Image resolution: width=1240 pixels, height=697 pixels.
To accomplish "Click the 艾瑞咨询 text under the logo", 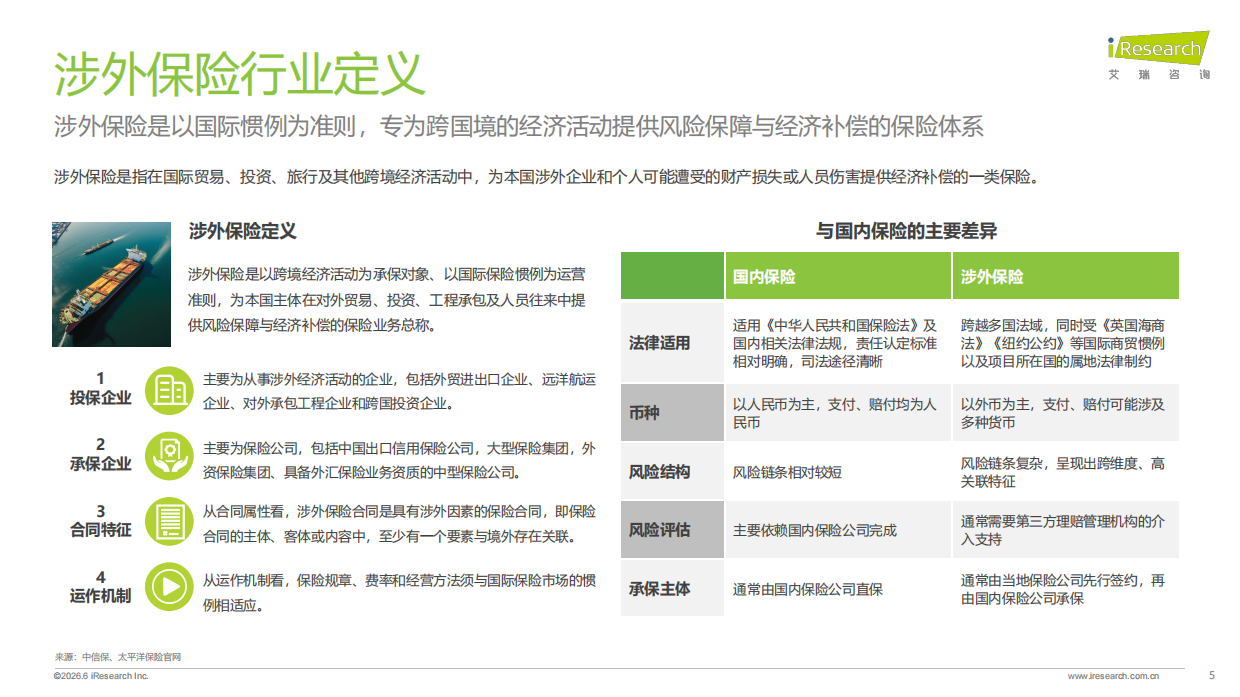I will pos(1160,75).
